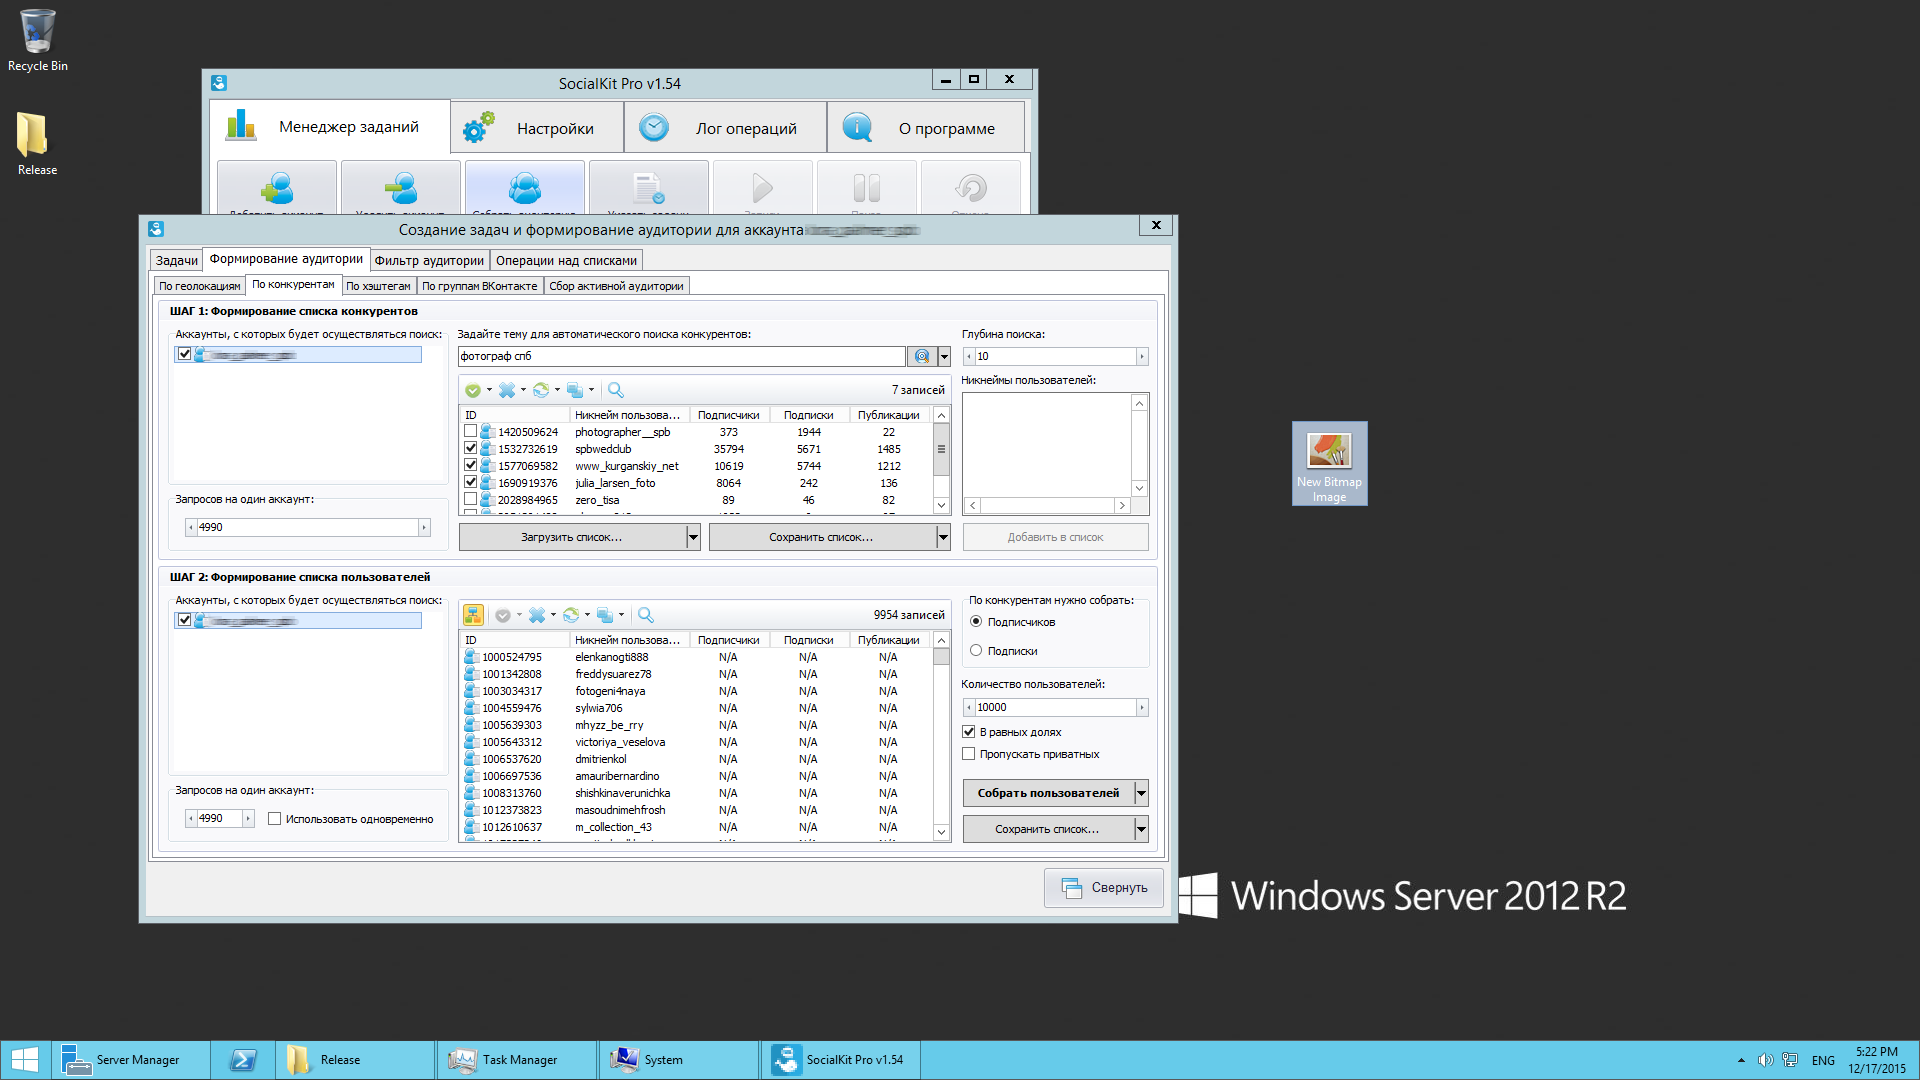
Task: Click Step 2 'Сохранить список...' button
Action: 1049,829
